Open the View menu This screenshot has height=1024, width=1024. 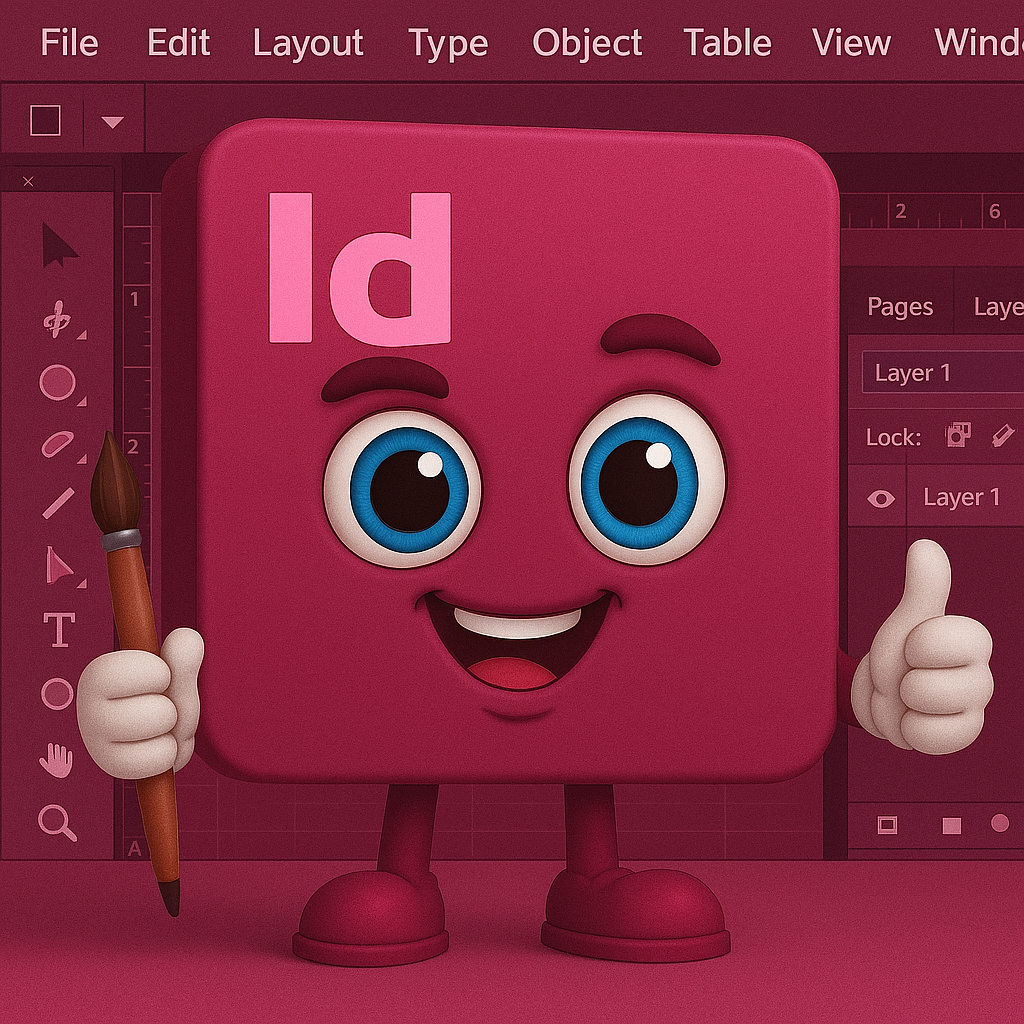[851, 43]
